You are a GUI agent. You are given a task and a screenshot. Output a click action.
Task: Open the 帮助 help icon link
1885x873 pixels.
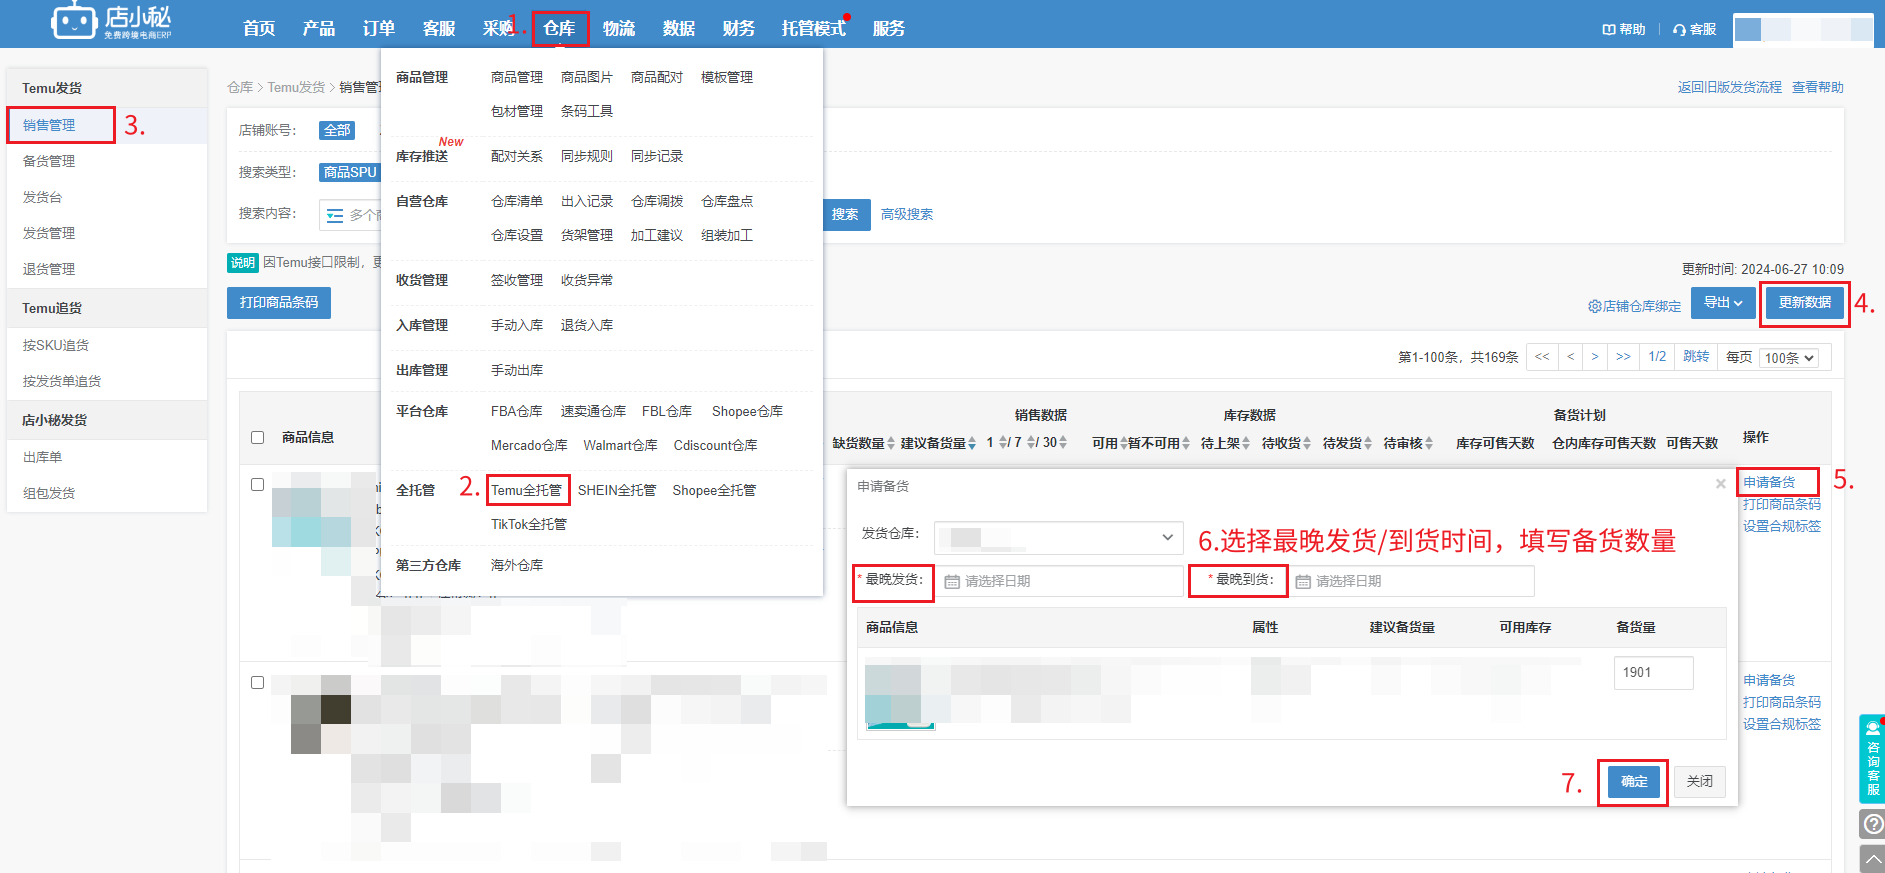pos(1623,29)
